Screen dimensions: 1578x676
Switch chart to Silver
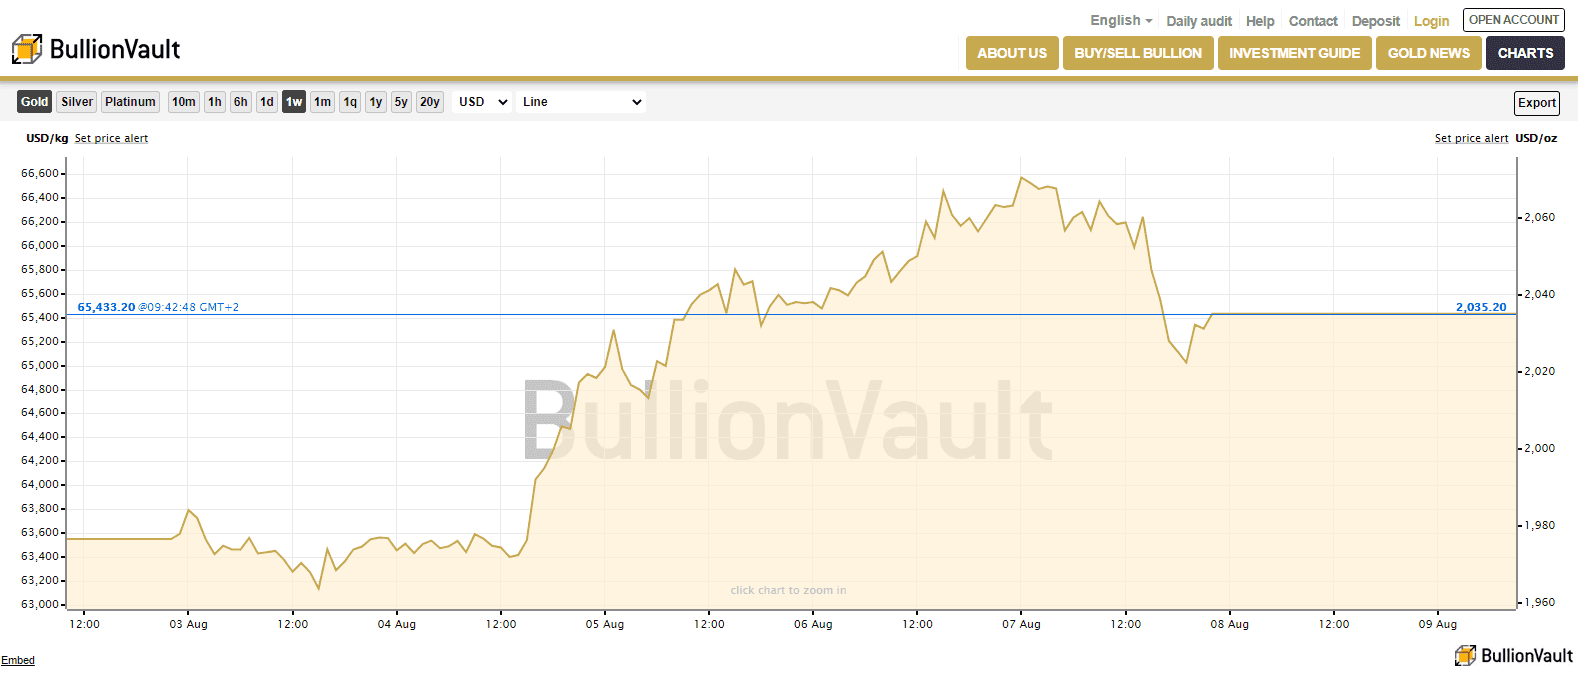point(77,102)
